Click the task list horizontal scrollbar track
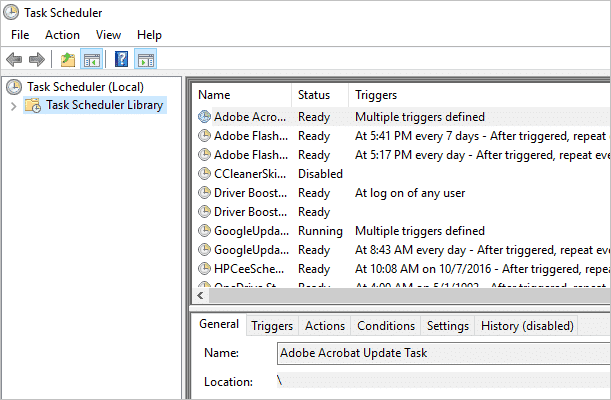 coord(409,296)
